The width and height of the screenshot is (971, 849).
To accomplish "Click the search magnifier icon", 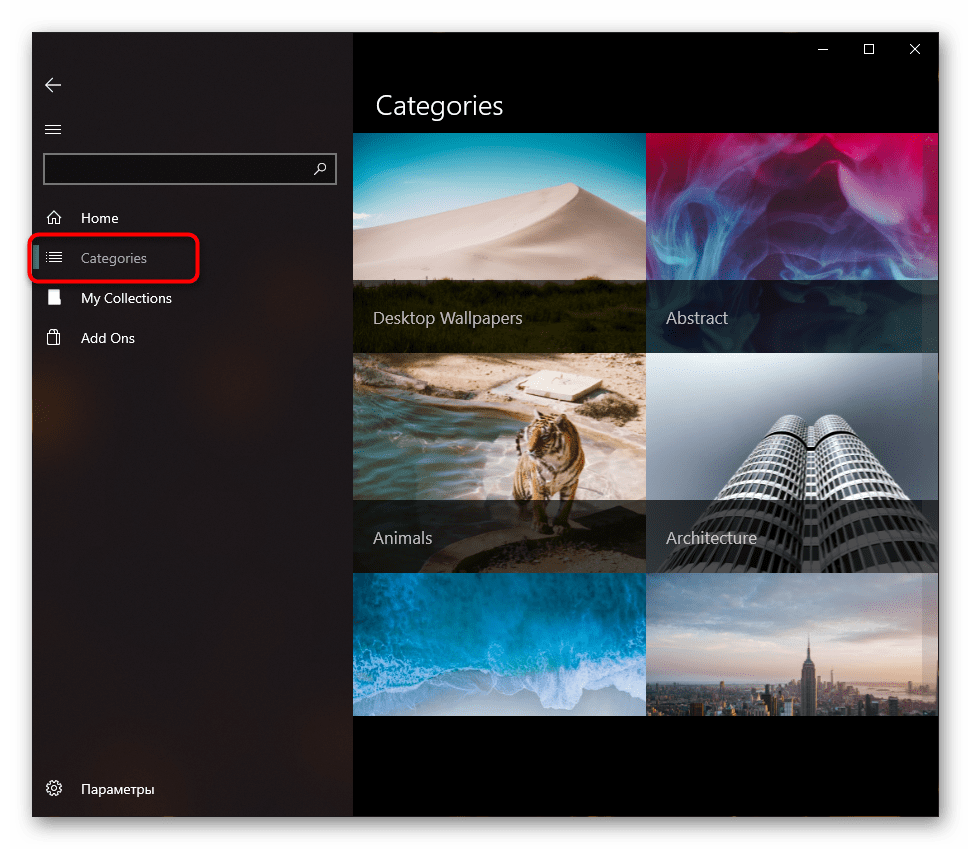I will [320, 169].
